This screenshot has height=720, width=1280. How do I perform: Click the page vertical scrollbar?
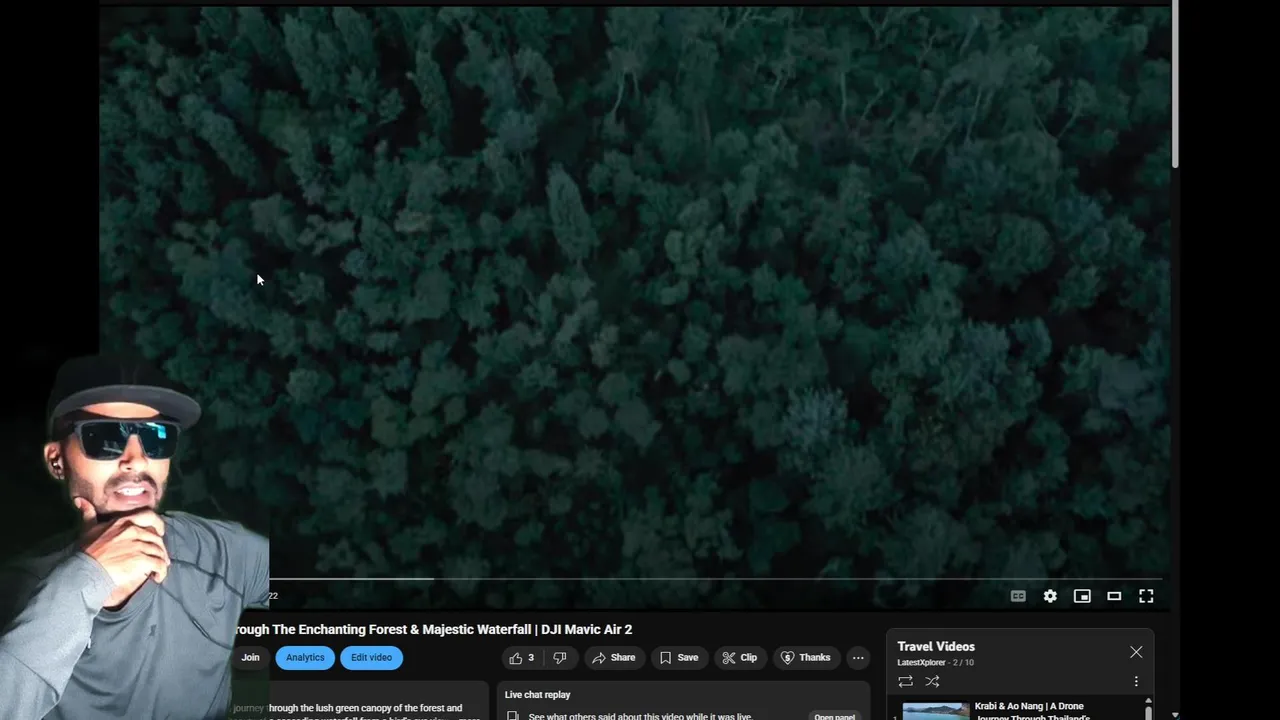coord(1175,85)
